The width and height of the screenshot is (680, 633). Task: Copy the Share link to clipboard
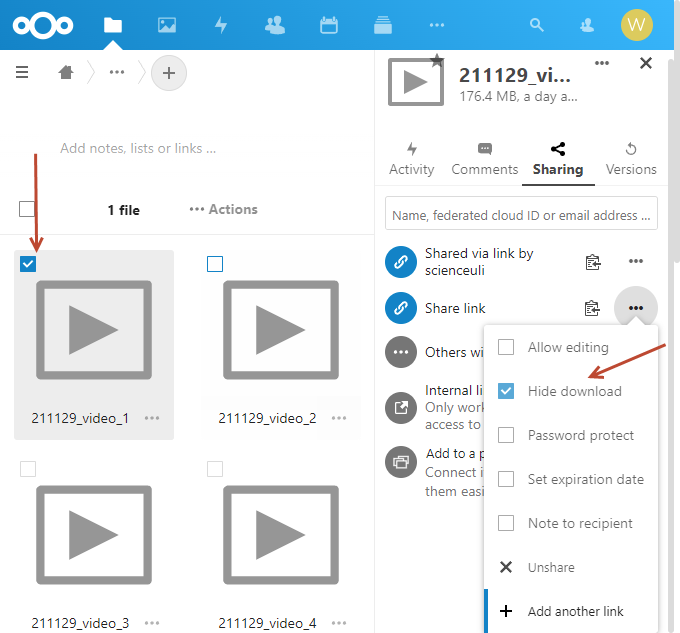[x=592, y=308]
